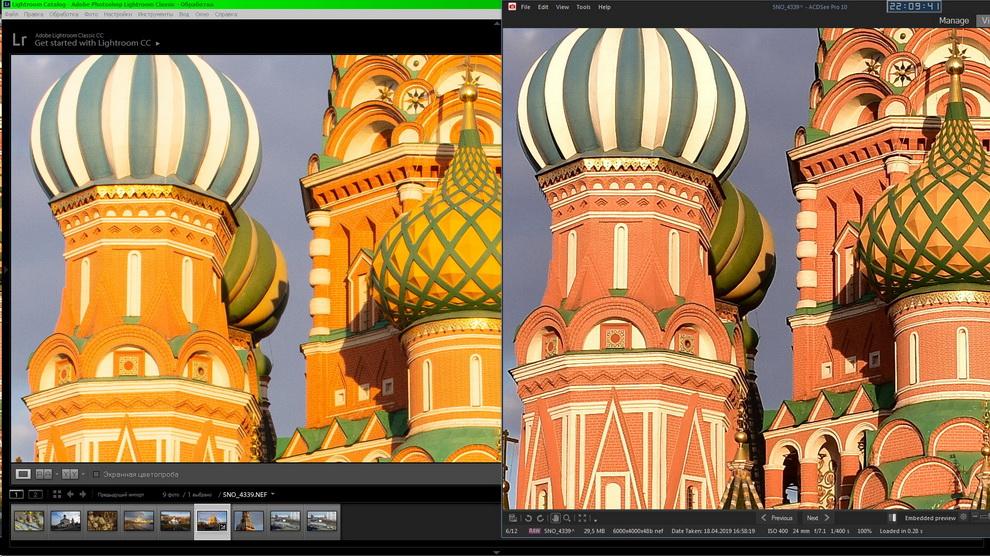Select third filmstrip thumbnail in Lightroom
This screenshot has width=990, height=557.
[102, 521]
